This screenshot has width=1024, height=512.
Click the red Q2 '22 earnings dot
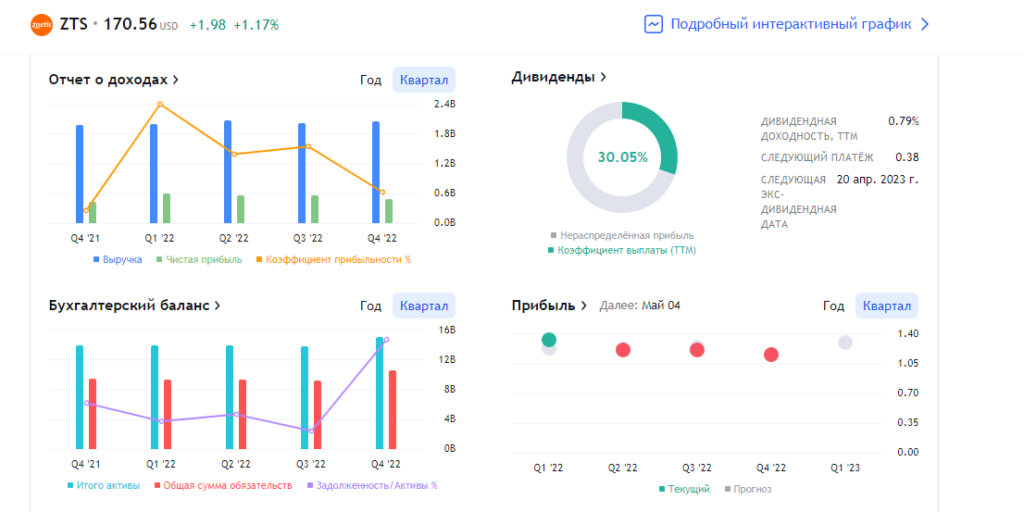point(623,350)
